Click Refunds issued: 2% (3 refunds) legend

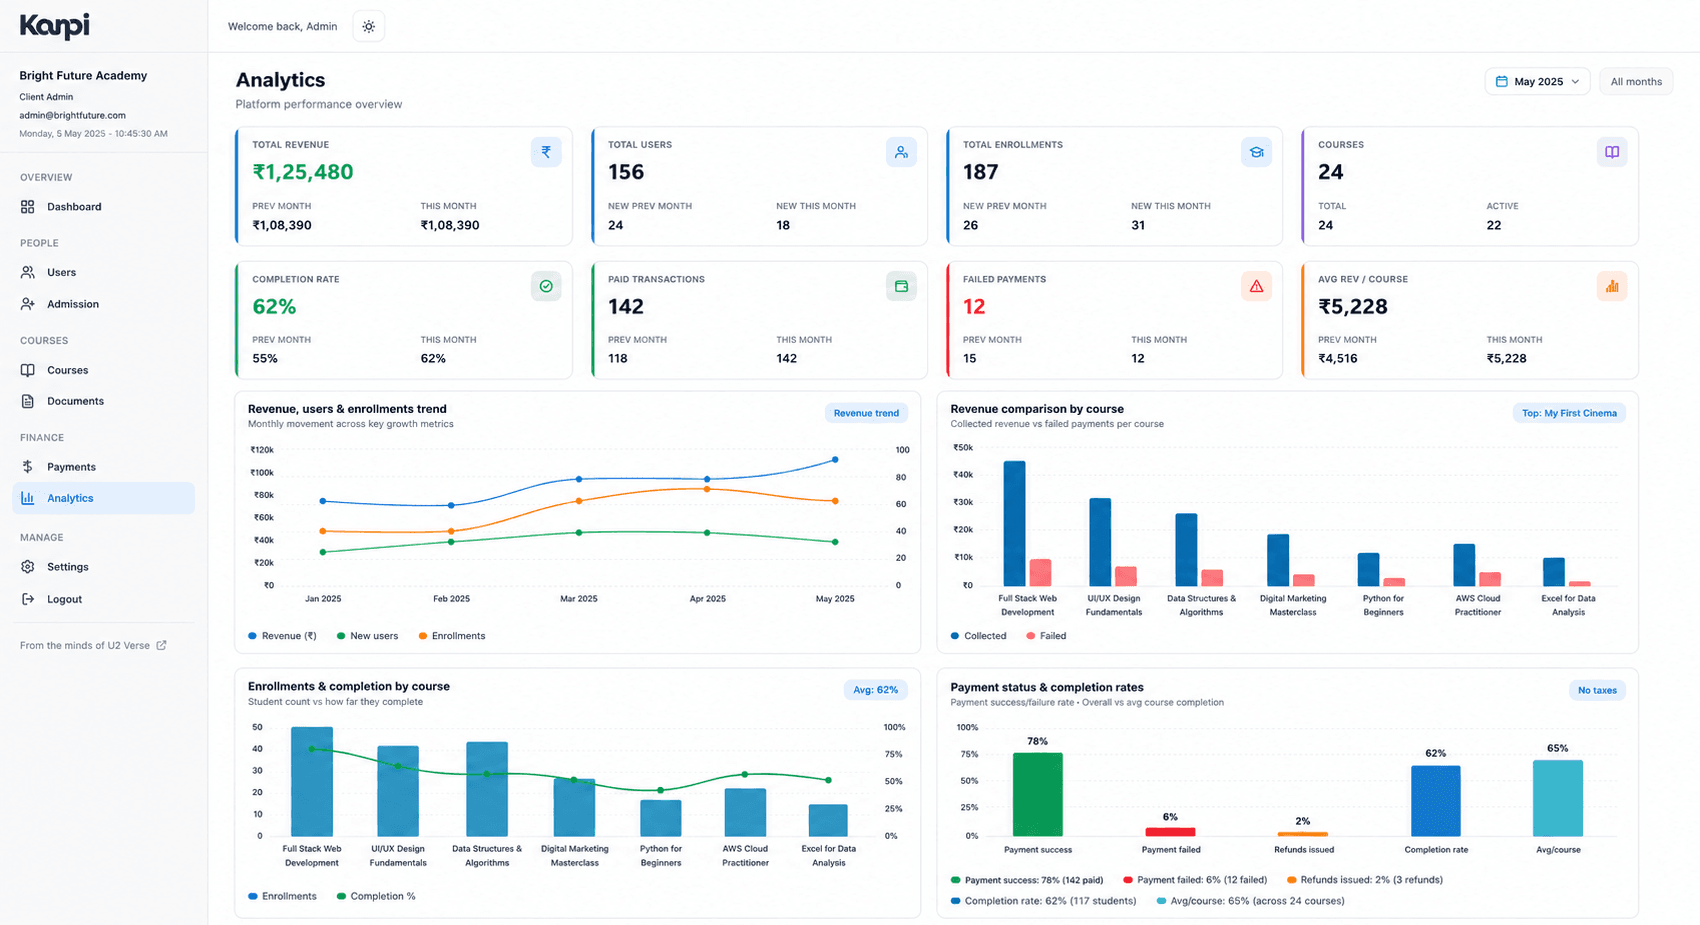coord(1364,880)
